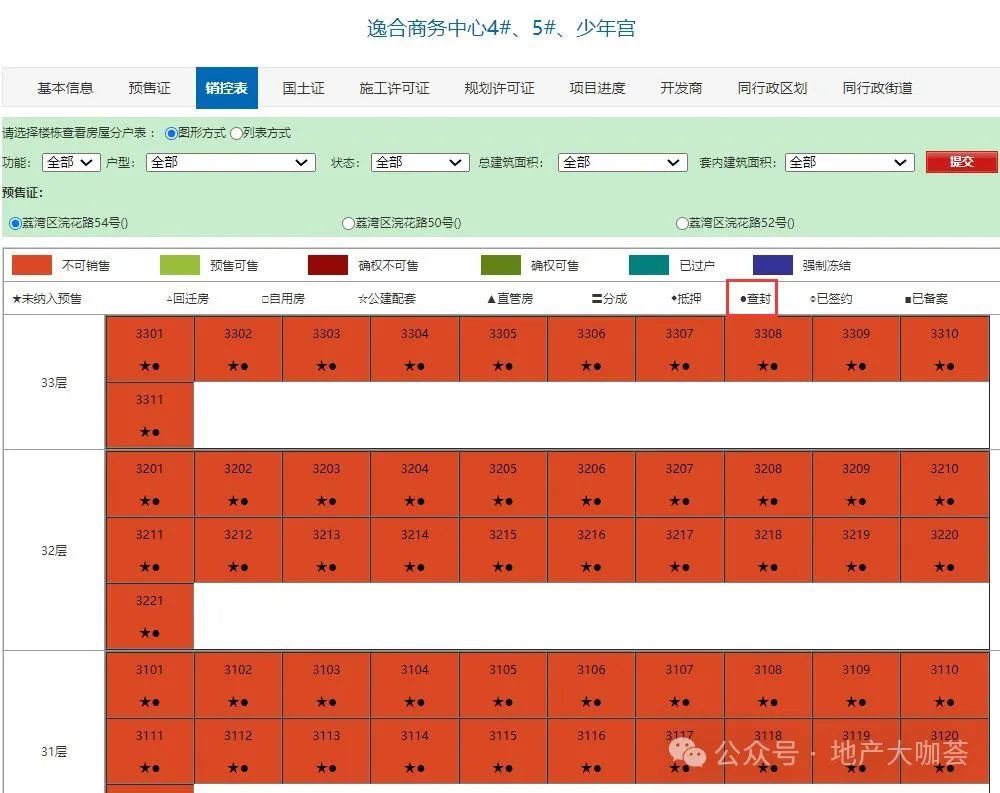Image resolution: width=1000 pixels, height=793 pixels.
Task: Click the 已过户 teal swatch
Action: click(649, 265)
